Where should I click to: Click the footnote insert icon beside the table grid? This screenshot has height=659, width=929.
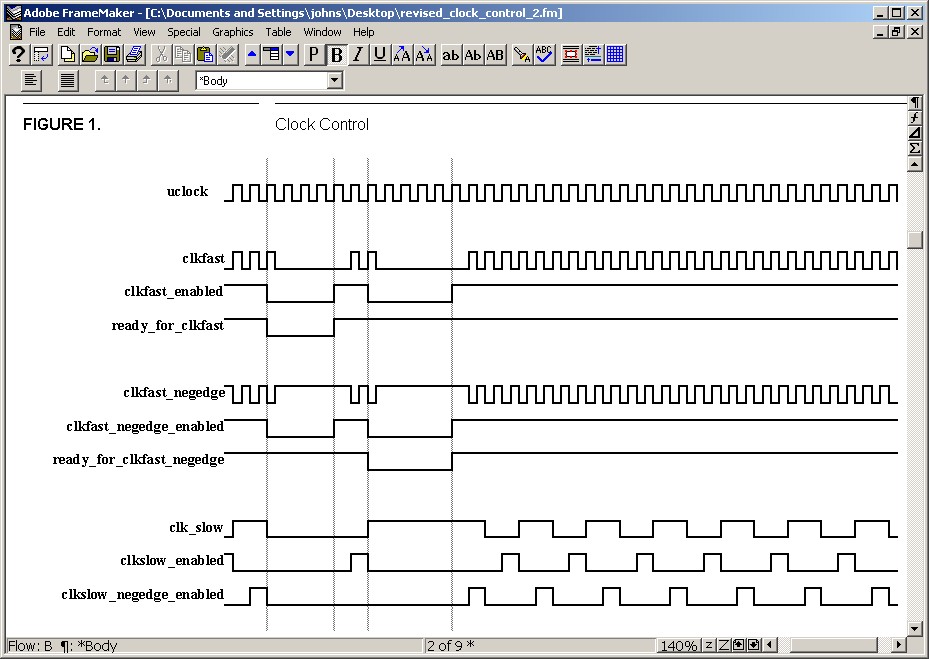[x=593, y=55]
